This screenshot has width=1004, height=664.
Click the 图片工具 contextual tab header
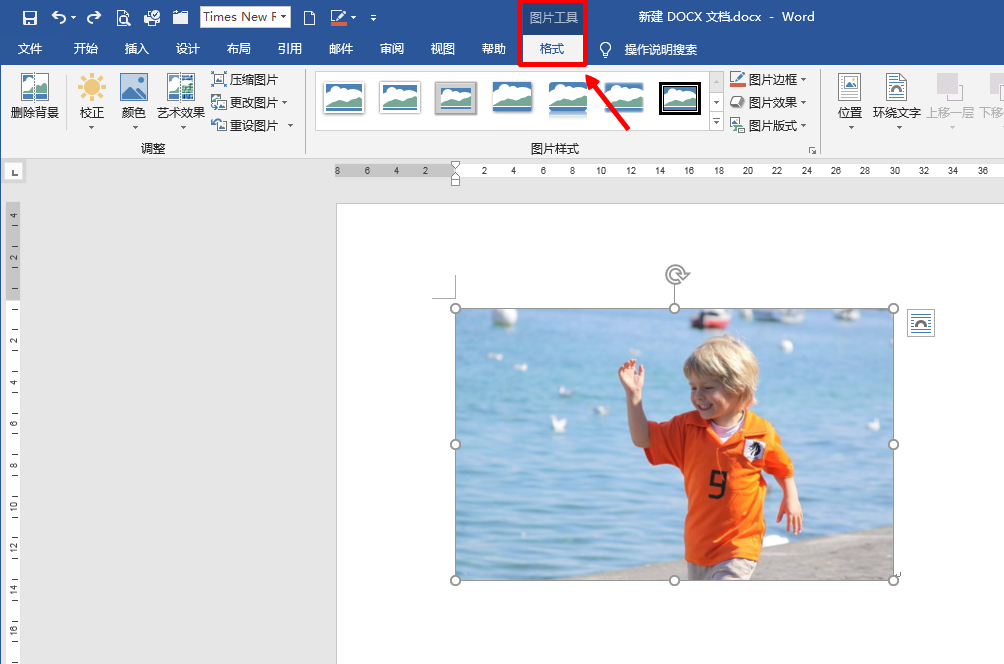[x=553, y=18]
